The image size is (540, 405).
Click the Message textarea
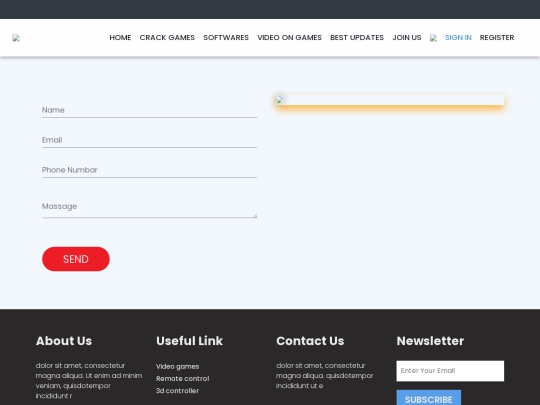[x=149, y=208]
